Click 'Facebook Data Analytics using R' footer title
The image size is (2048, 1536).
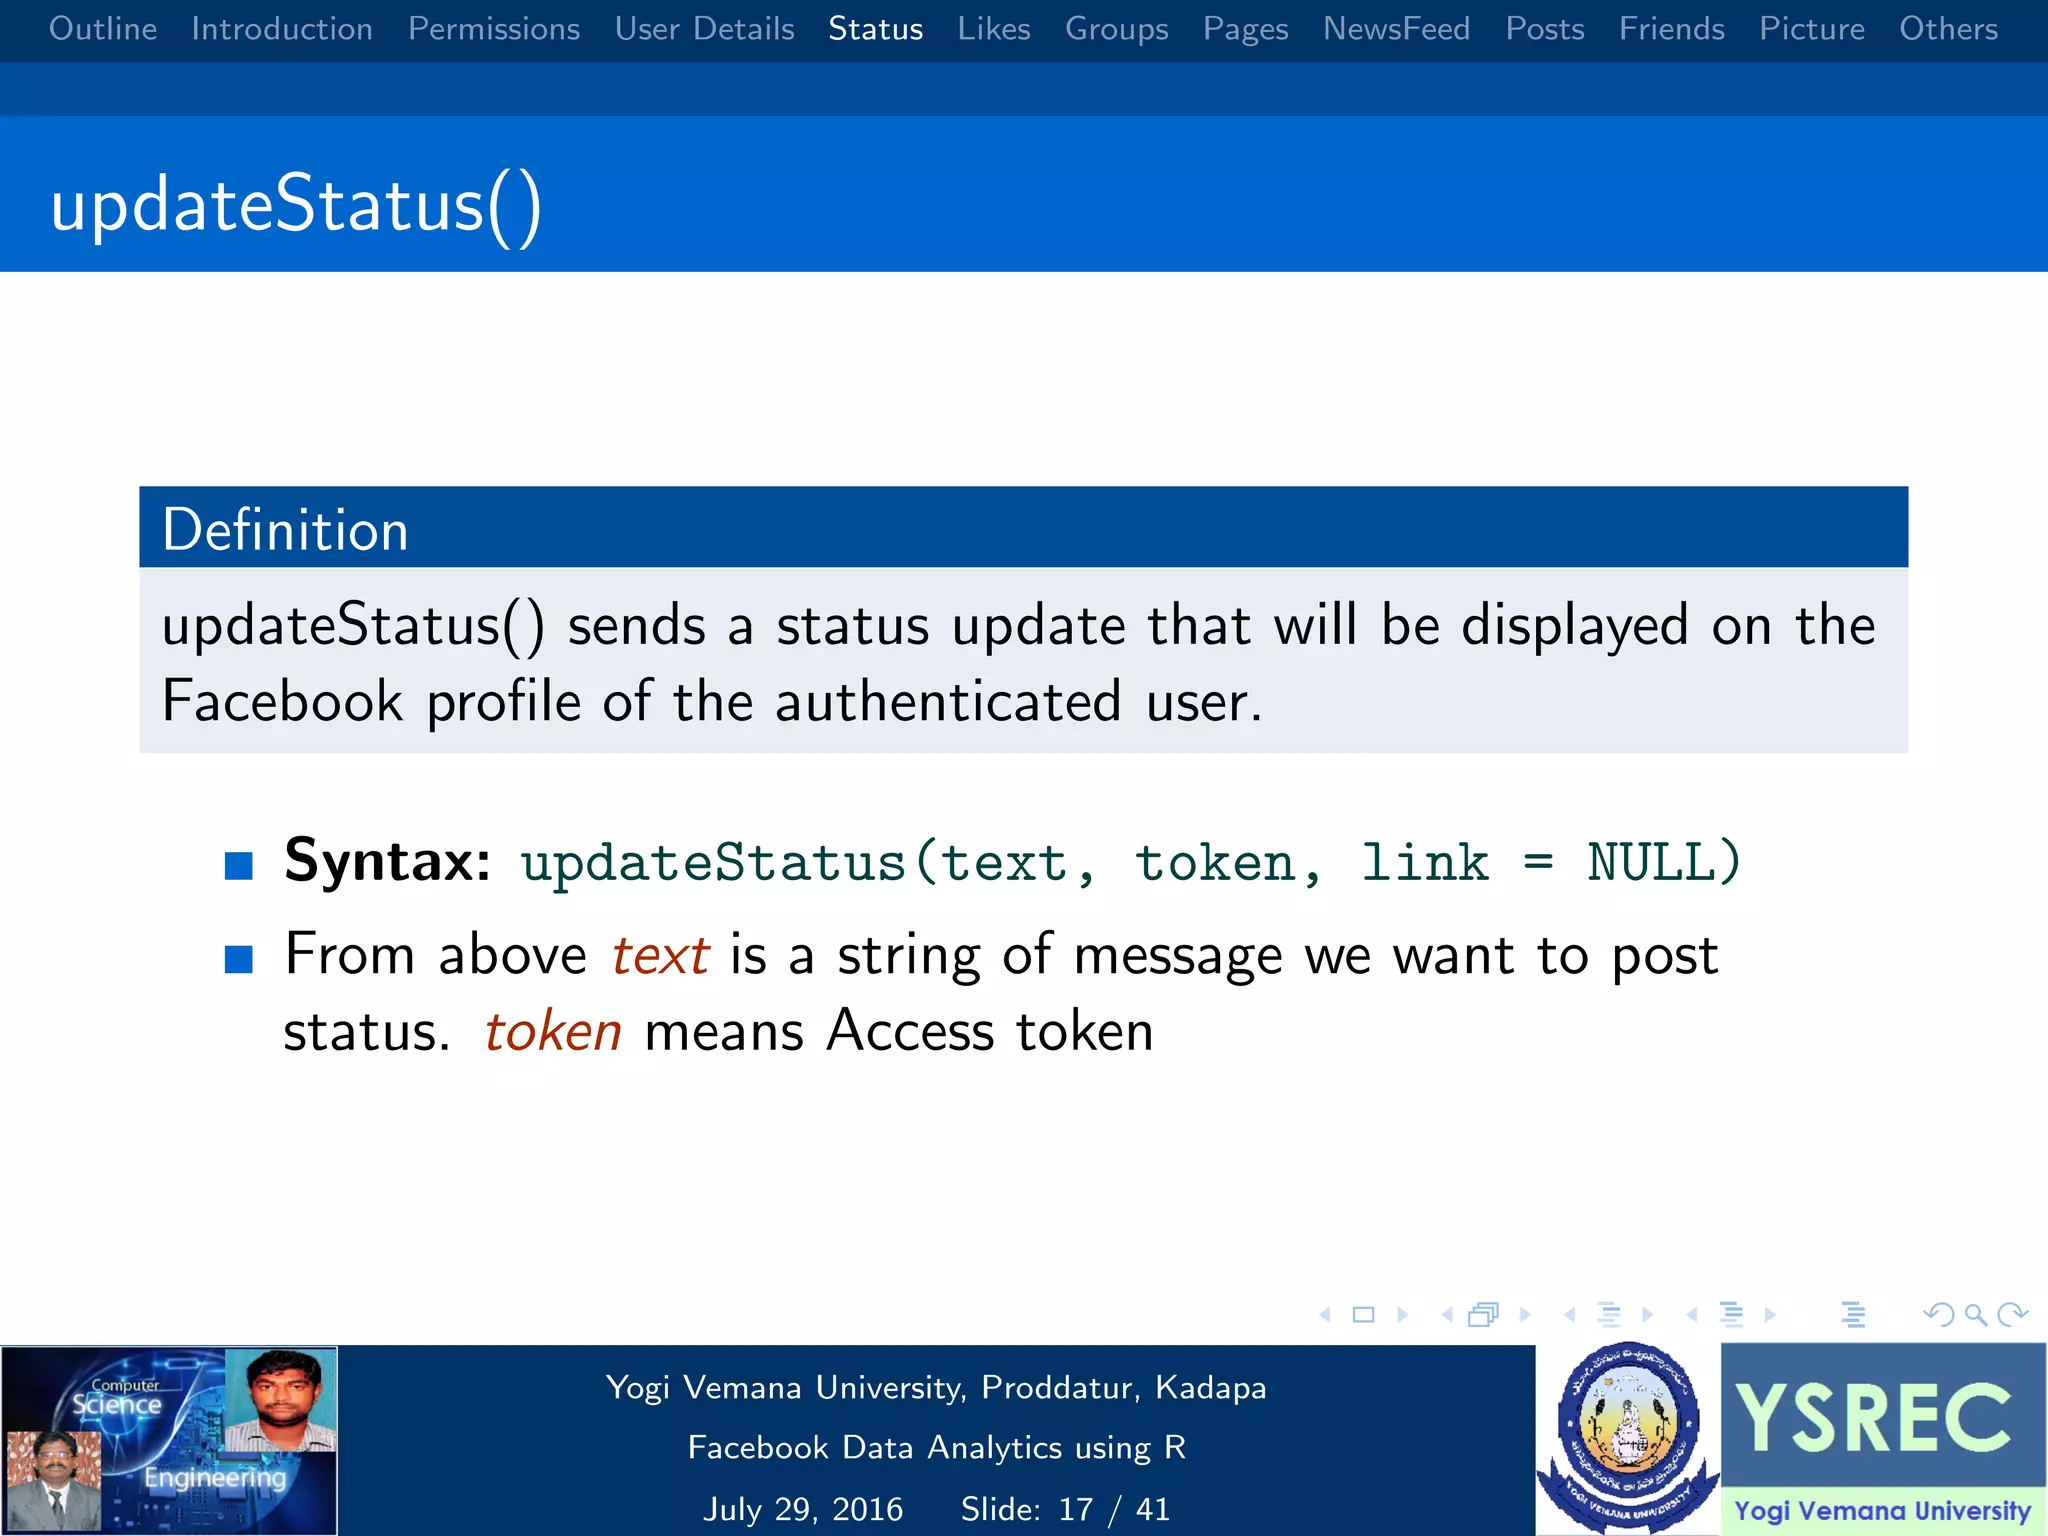tap(937, 1448)
